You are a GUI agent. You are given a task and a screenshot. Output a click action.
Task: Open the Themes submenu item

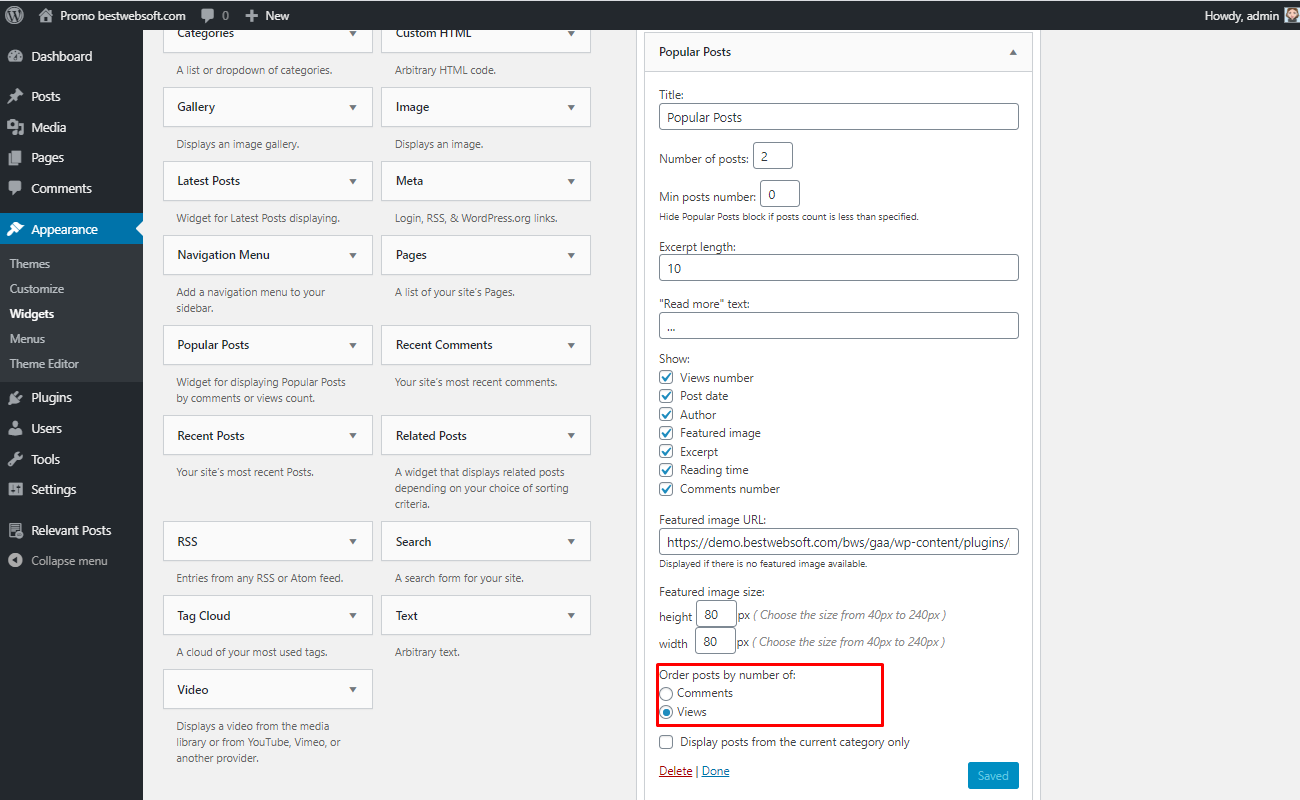click(x=30, y=264)
